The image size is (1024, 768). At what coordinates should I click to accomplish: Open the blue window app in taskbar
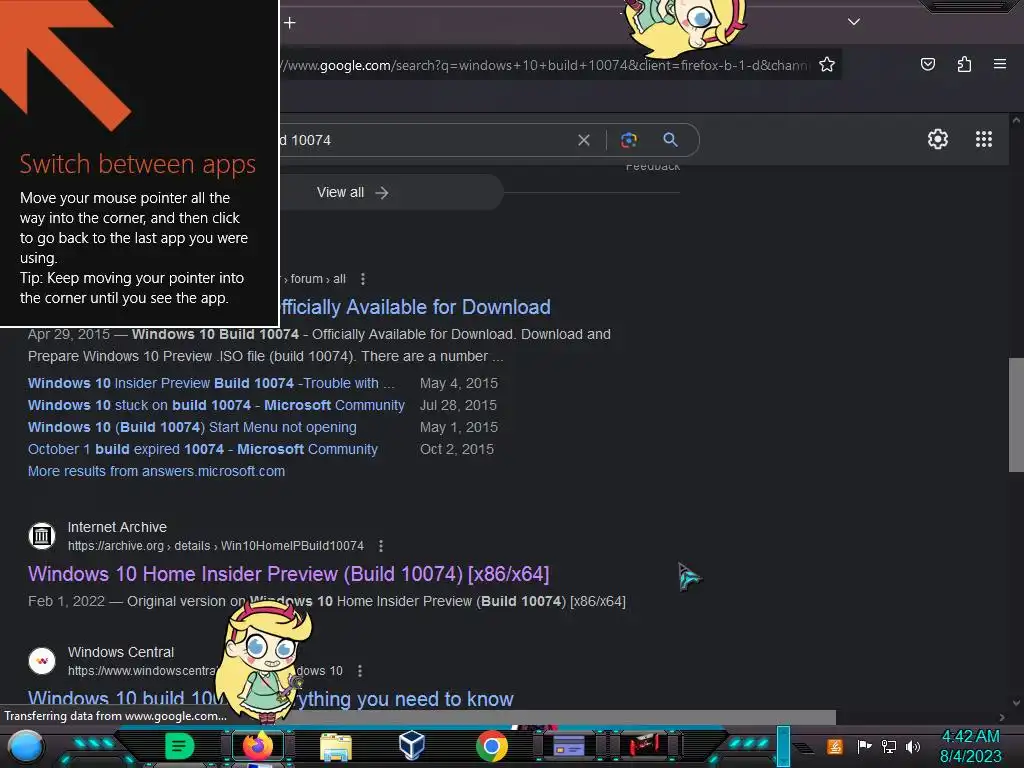click(x=569, y=746)
